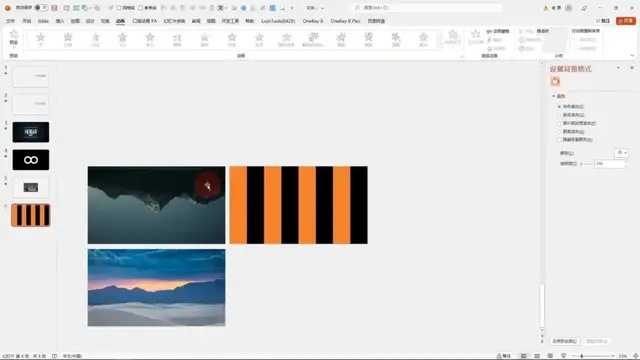Select slide 4 infinity symbol thumbnail
Screen dimensions: 640x360
point(31,160)
